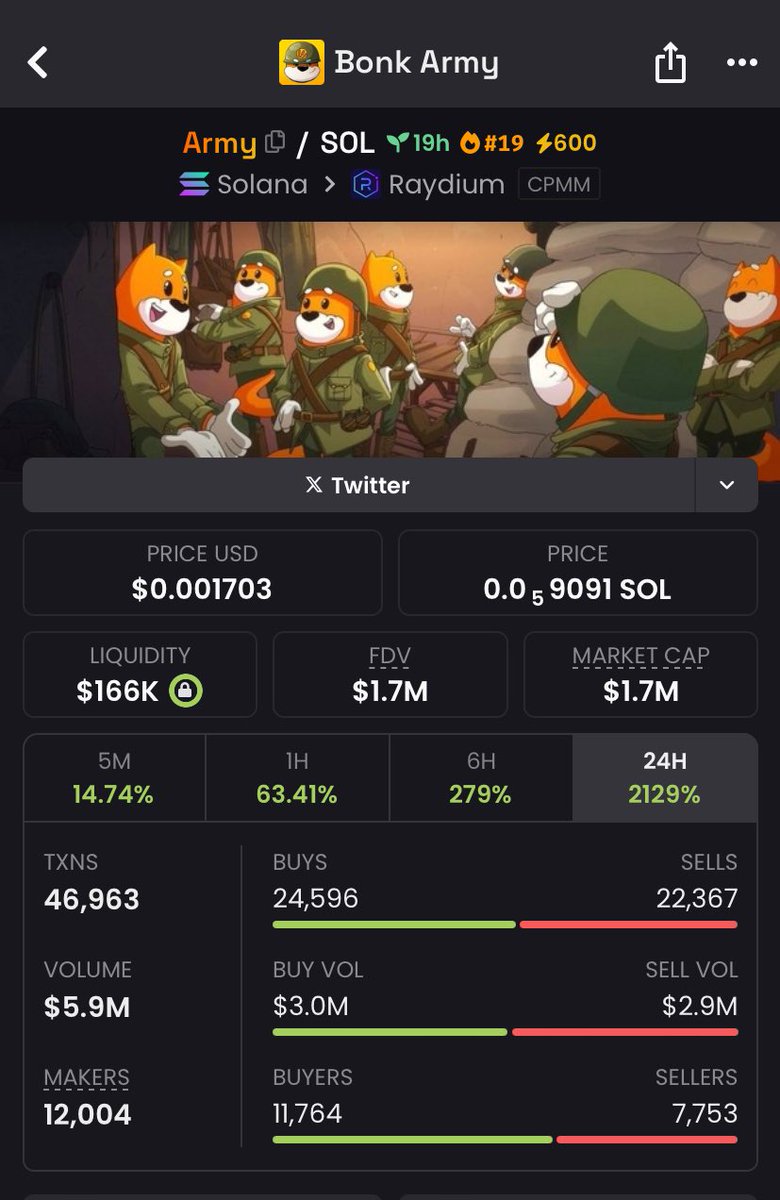Tap the Market Cap info box
The image size is (780, 1200).
click(641, 674)
